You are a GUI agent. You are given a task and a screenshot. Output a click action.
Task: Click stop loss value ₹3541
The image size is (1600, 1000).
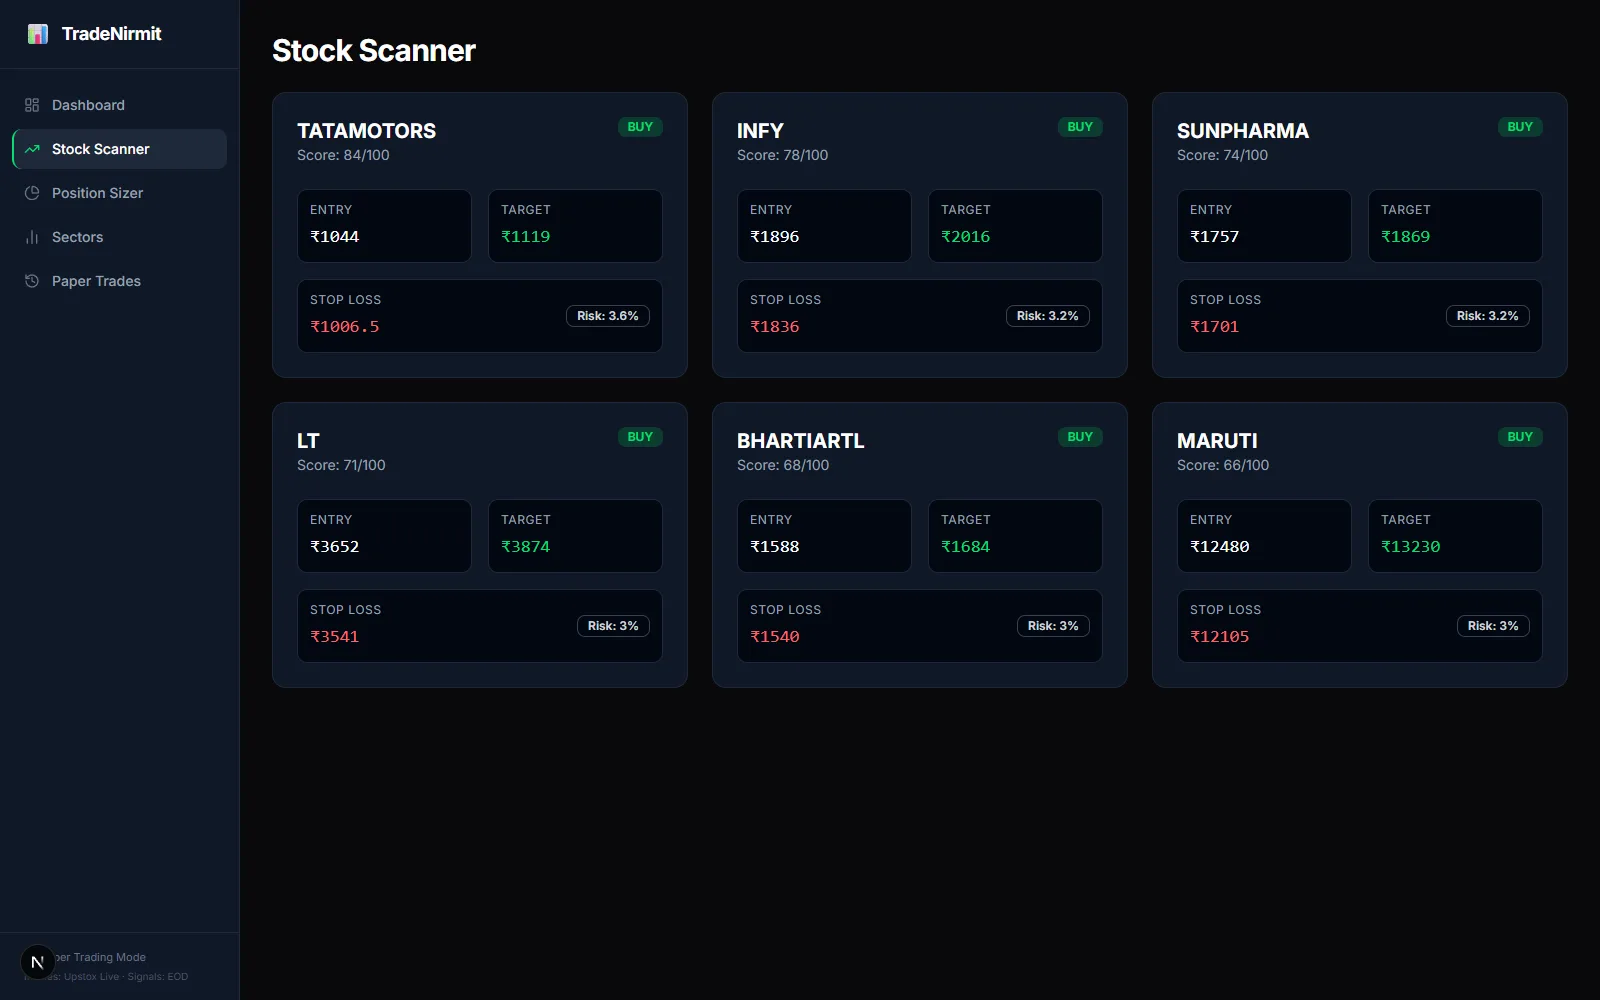[334, 637]
